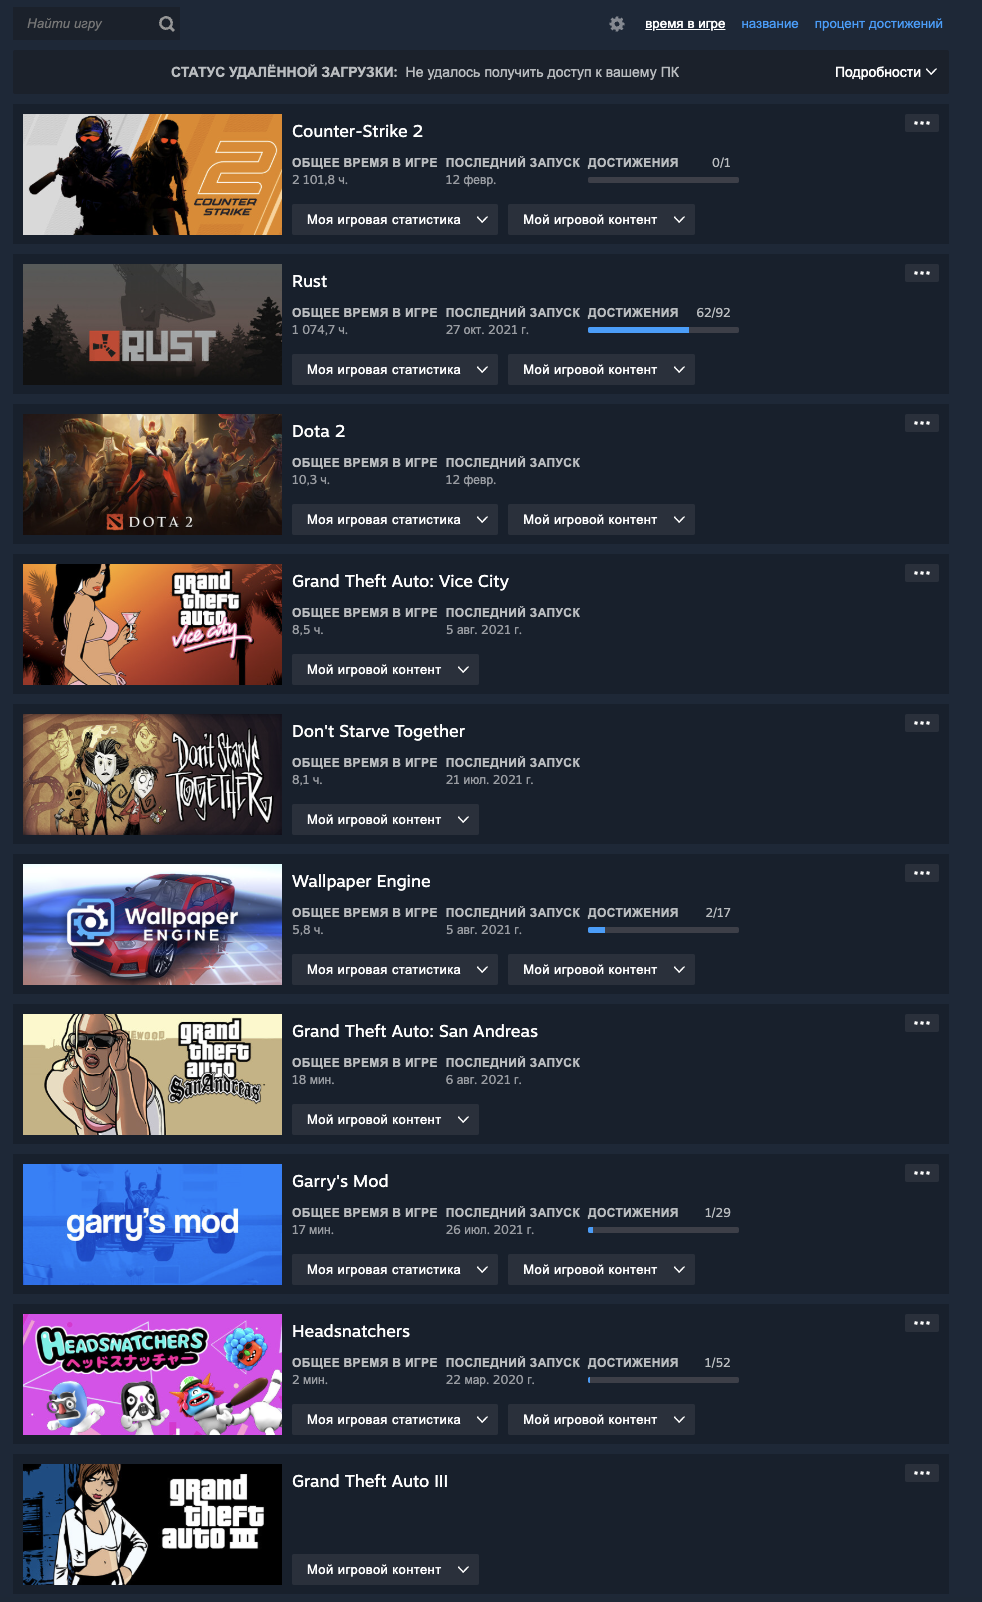Open three-dots menu for Dota 2

(x=922, y=423)
